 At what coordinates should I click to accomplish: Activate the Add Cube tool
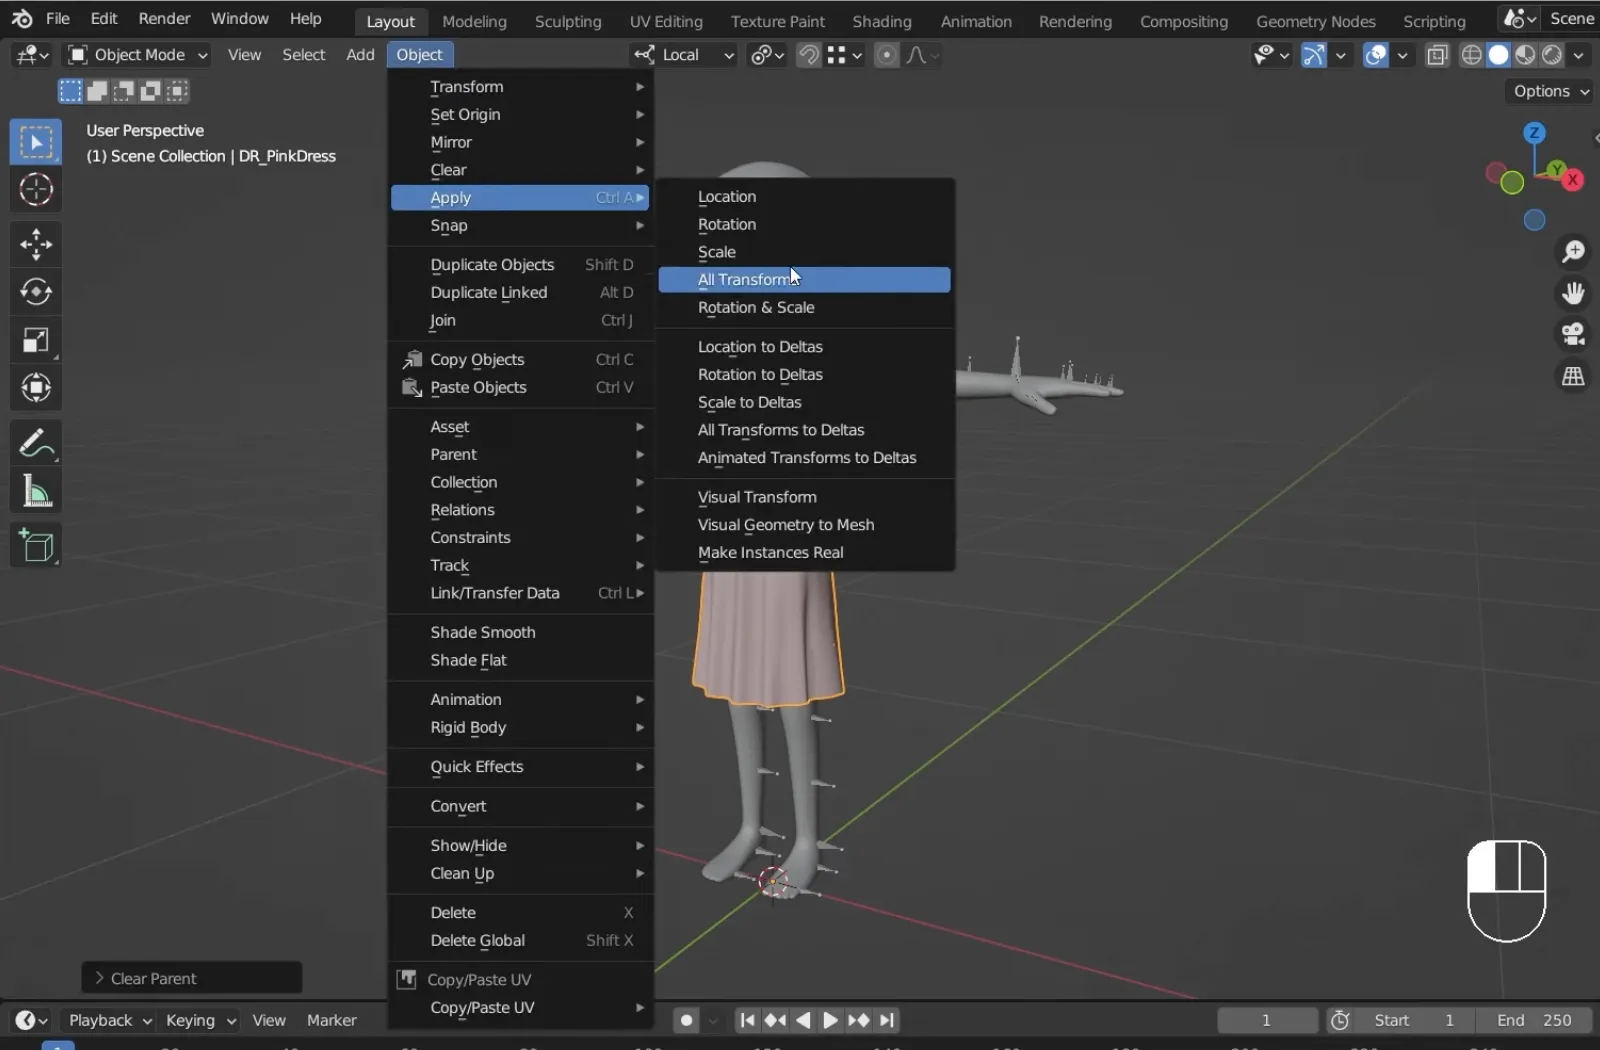pos(36,545)
